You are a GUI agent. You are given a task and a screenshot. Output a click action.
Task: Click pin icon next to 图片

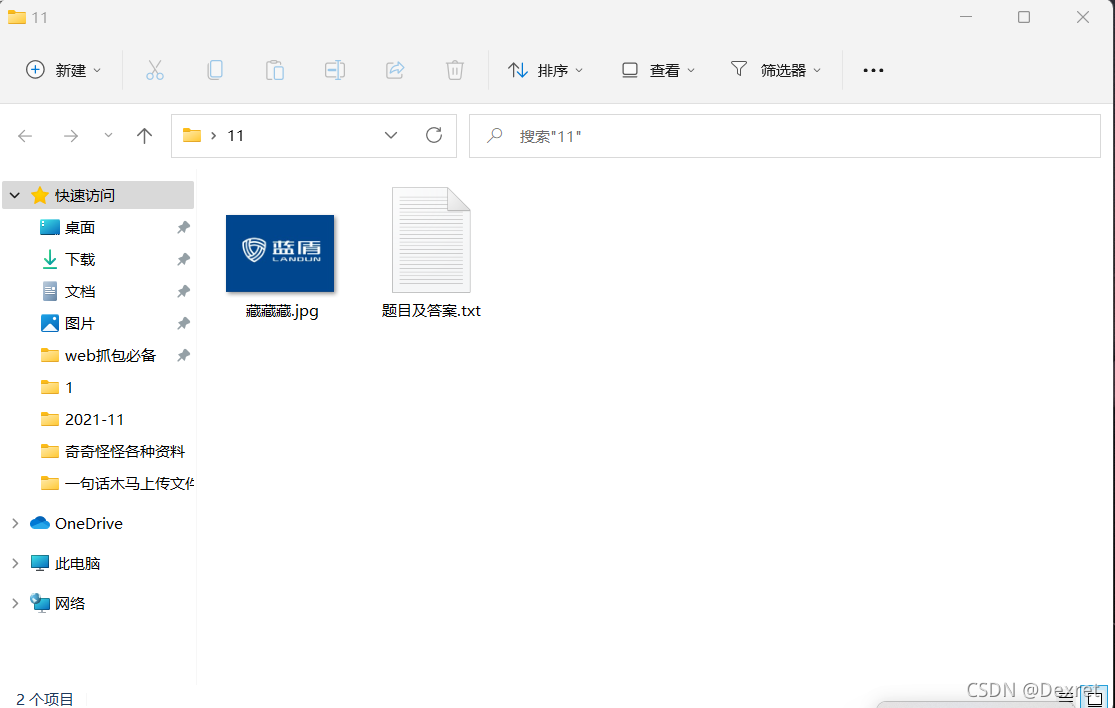pos(183,323)
